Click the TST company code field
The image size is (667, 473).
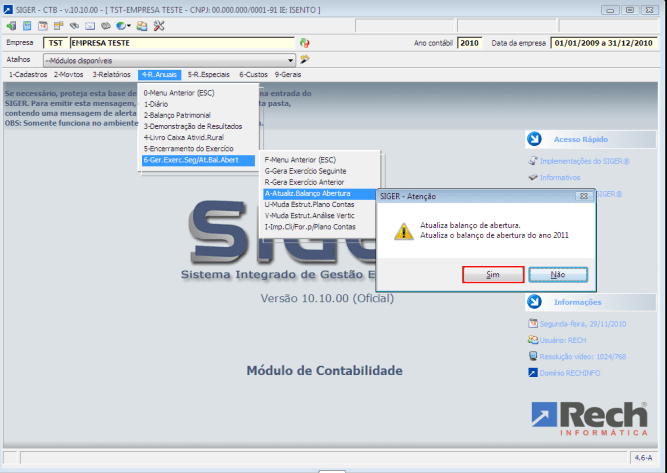pyautogui.click(x=55, y=43)
